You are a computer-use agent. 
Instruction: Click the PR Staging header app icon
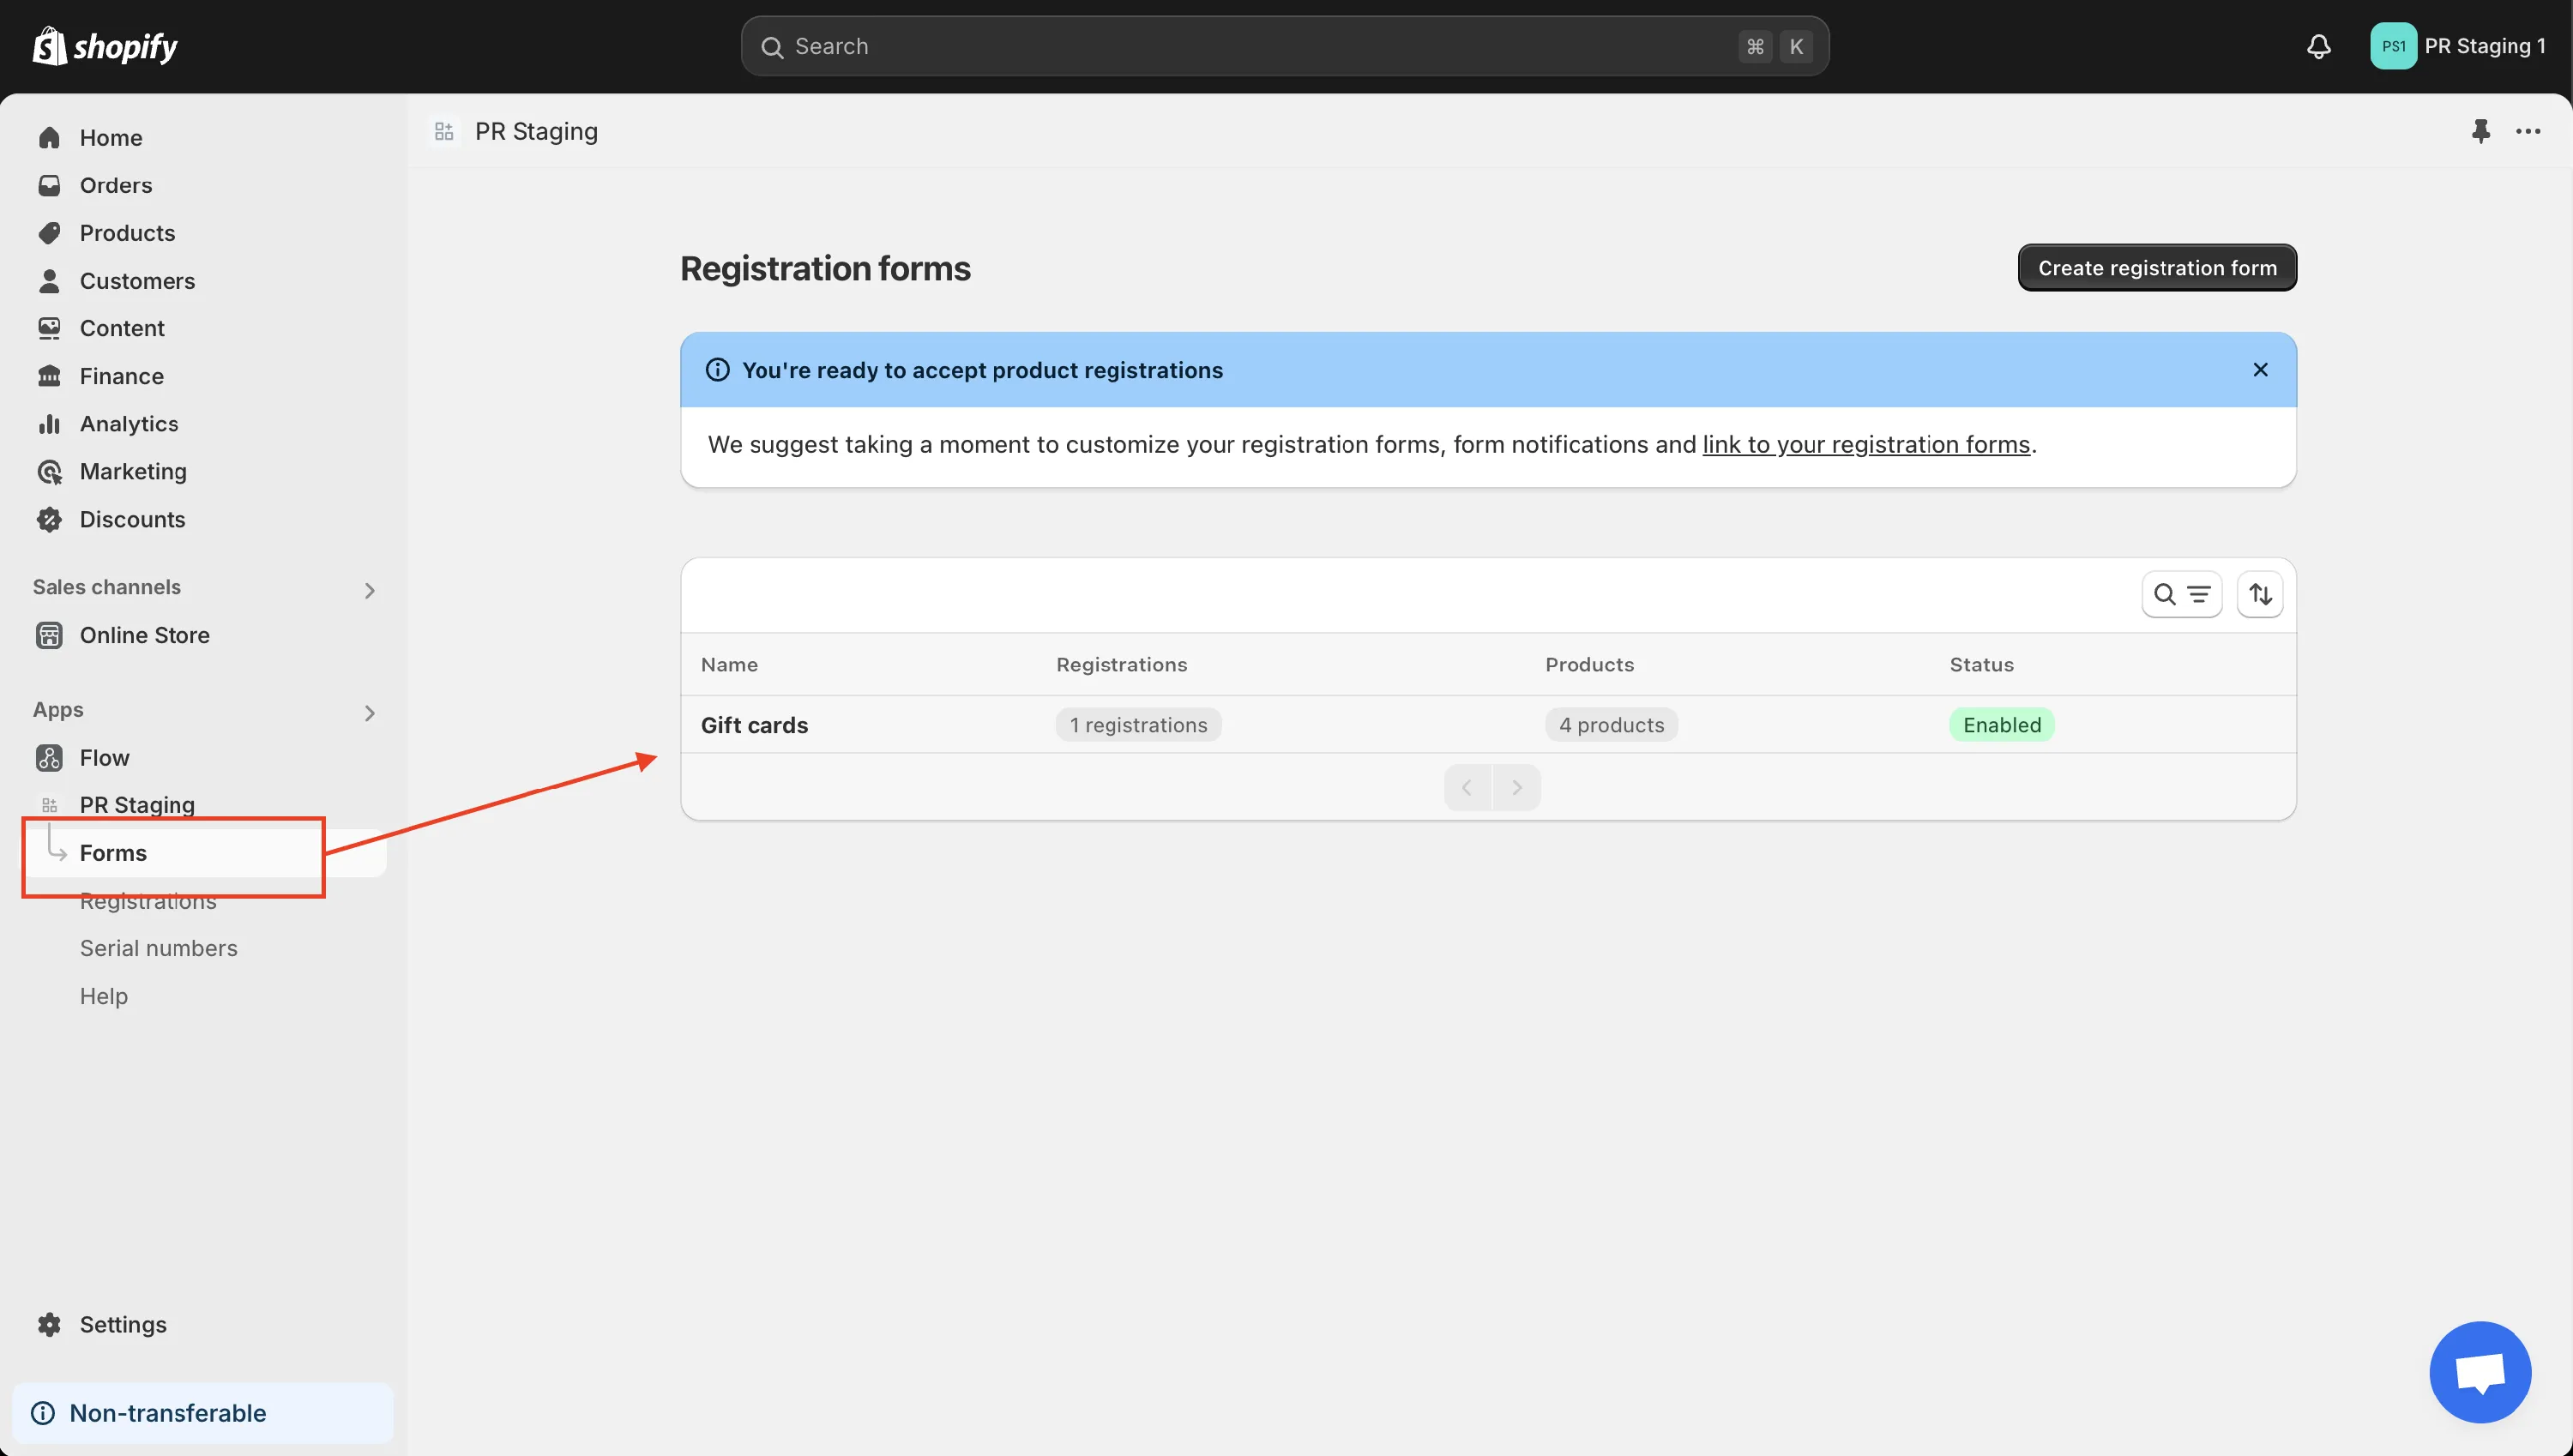444,131
